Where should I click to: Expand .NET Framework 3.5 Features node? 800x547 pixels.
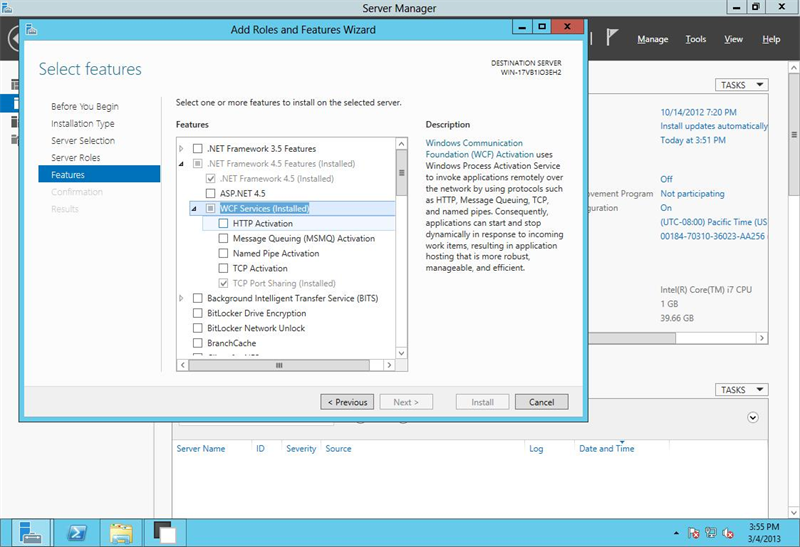pos(181,148)
